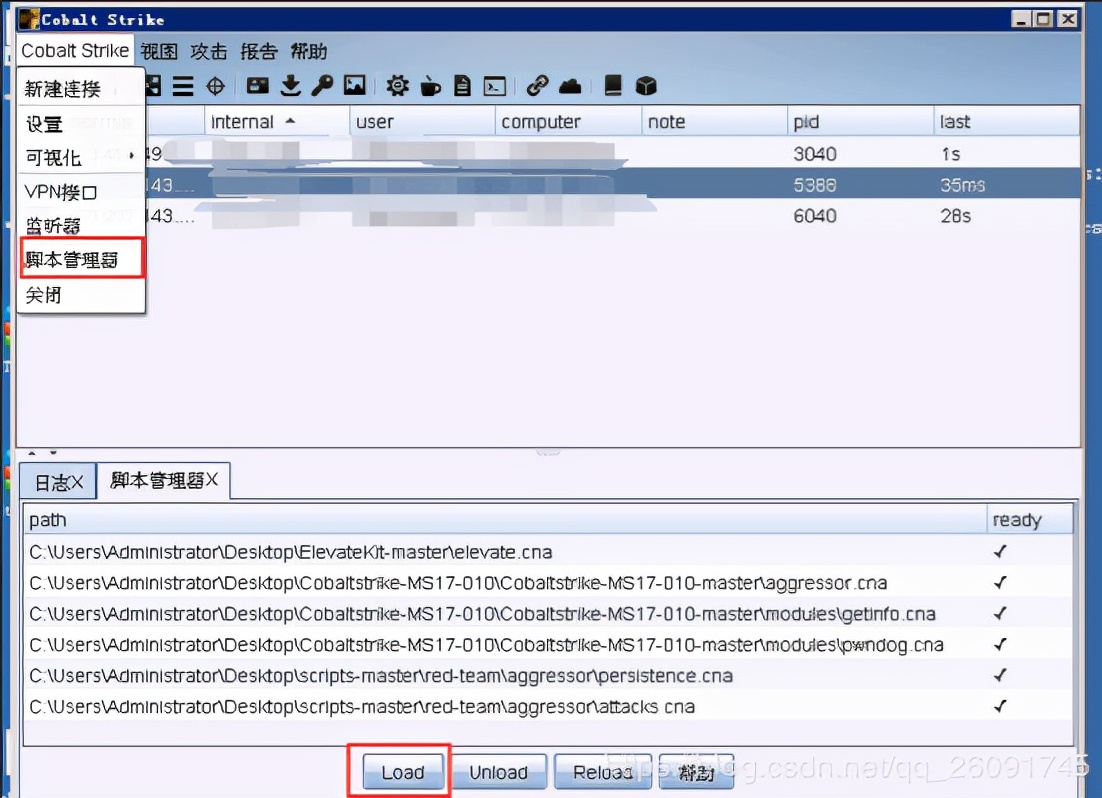Viewport: 1102px width, 798px height.
Task: Select the elevate.cna script row
Action: [548, 552]
